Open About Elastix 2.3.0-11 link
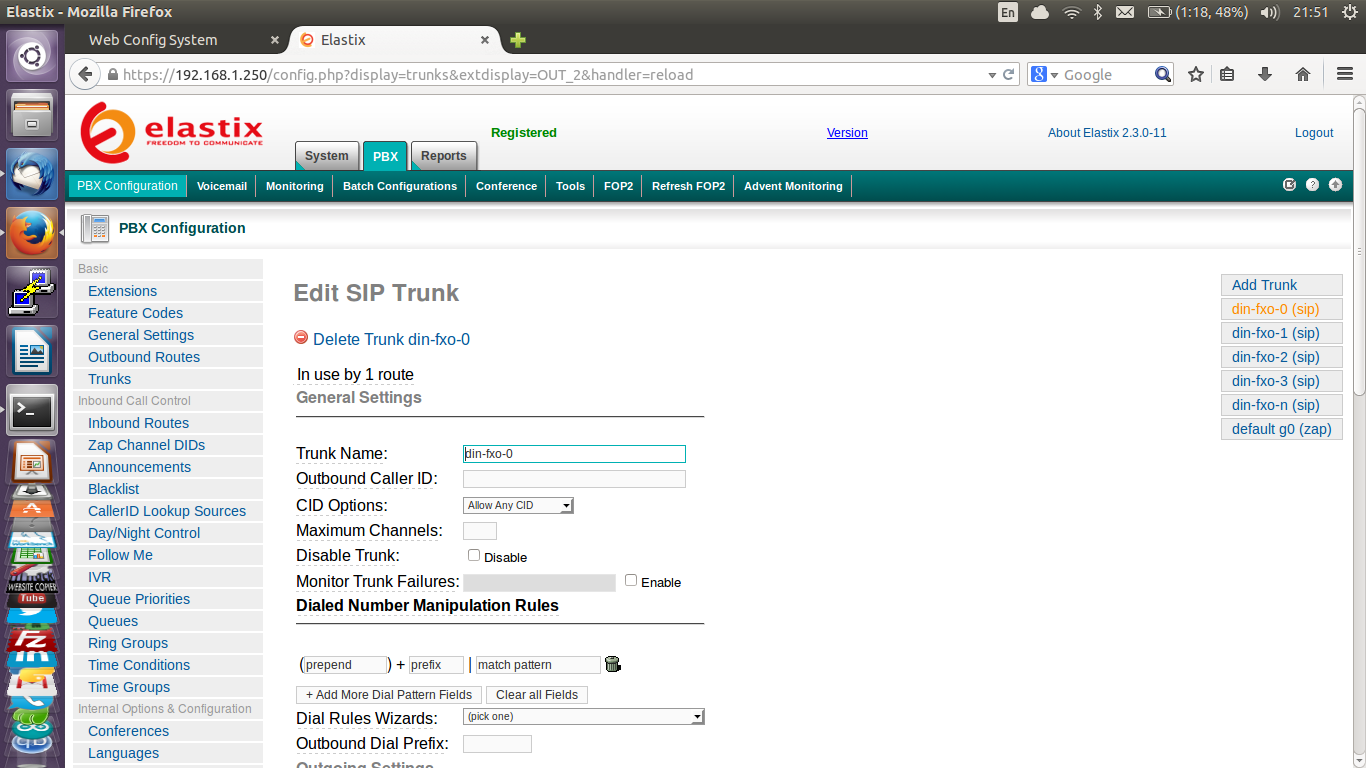The width and height of the screenshot is (1366, 768). (1107, 133)
